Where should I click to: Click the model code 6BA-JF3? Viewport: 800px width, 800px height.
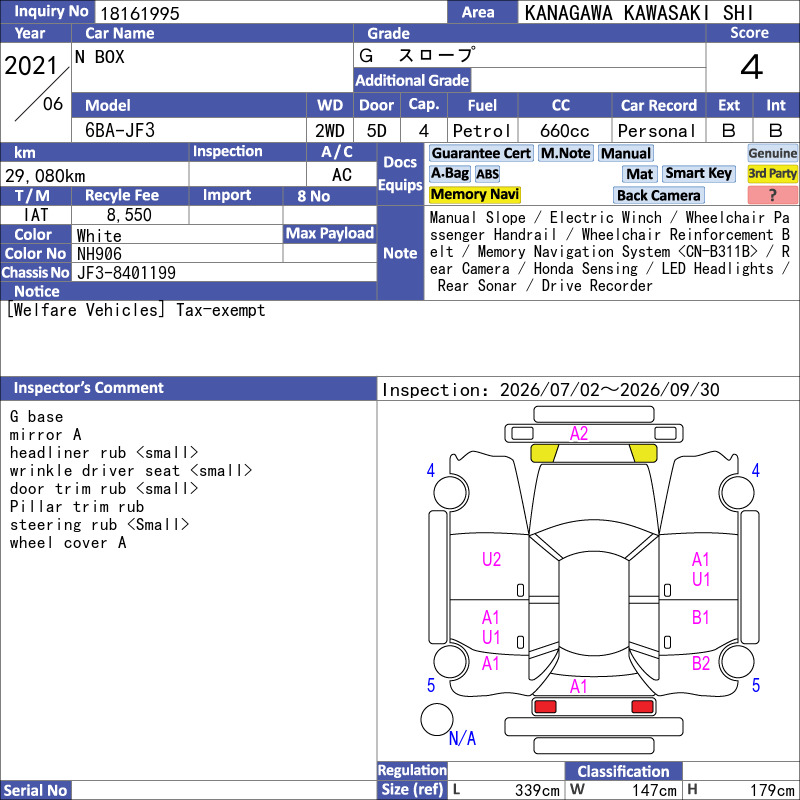tap(120, 131)
